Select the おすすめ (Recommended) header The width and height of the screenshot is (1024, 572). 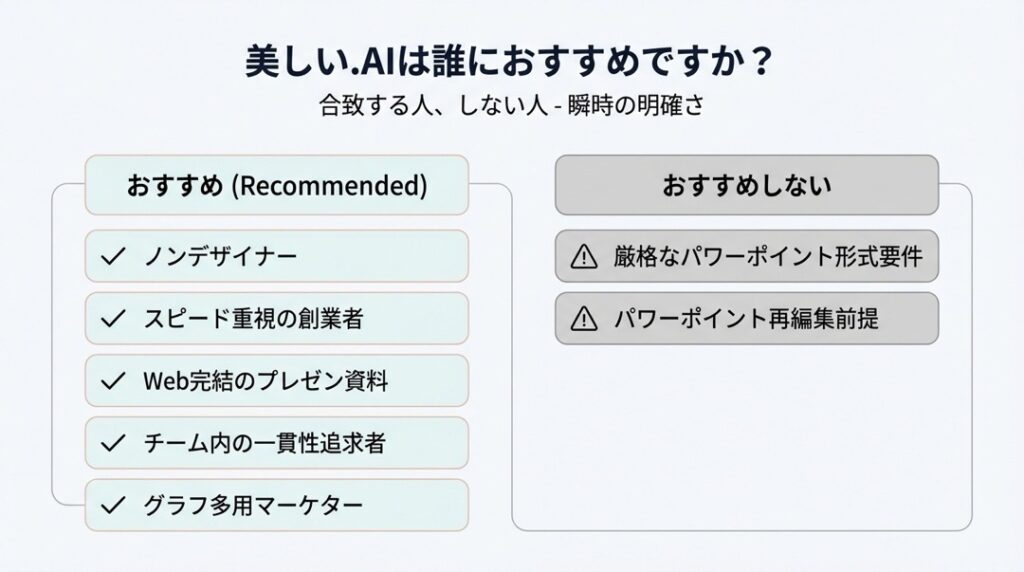276,185
